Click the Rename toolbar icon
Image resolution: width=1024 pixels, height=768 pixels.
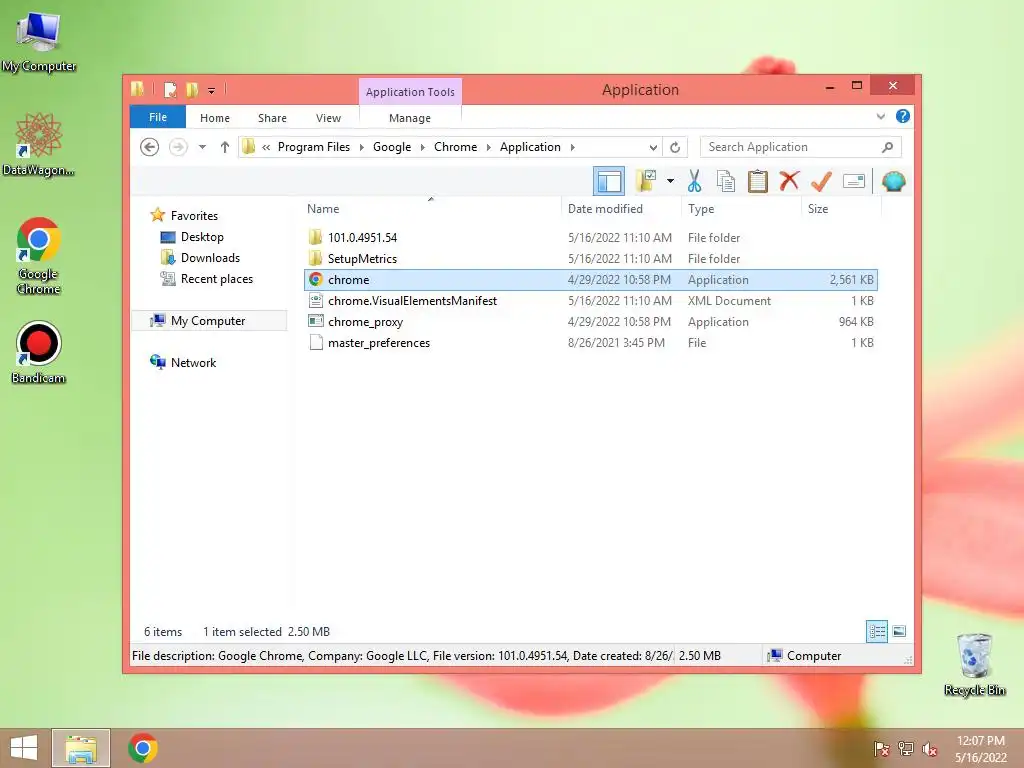pyautogui.click(x=854, y=181)
